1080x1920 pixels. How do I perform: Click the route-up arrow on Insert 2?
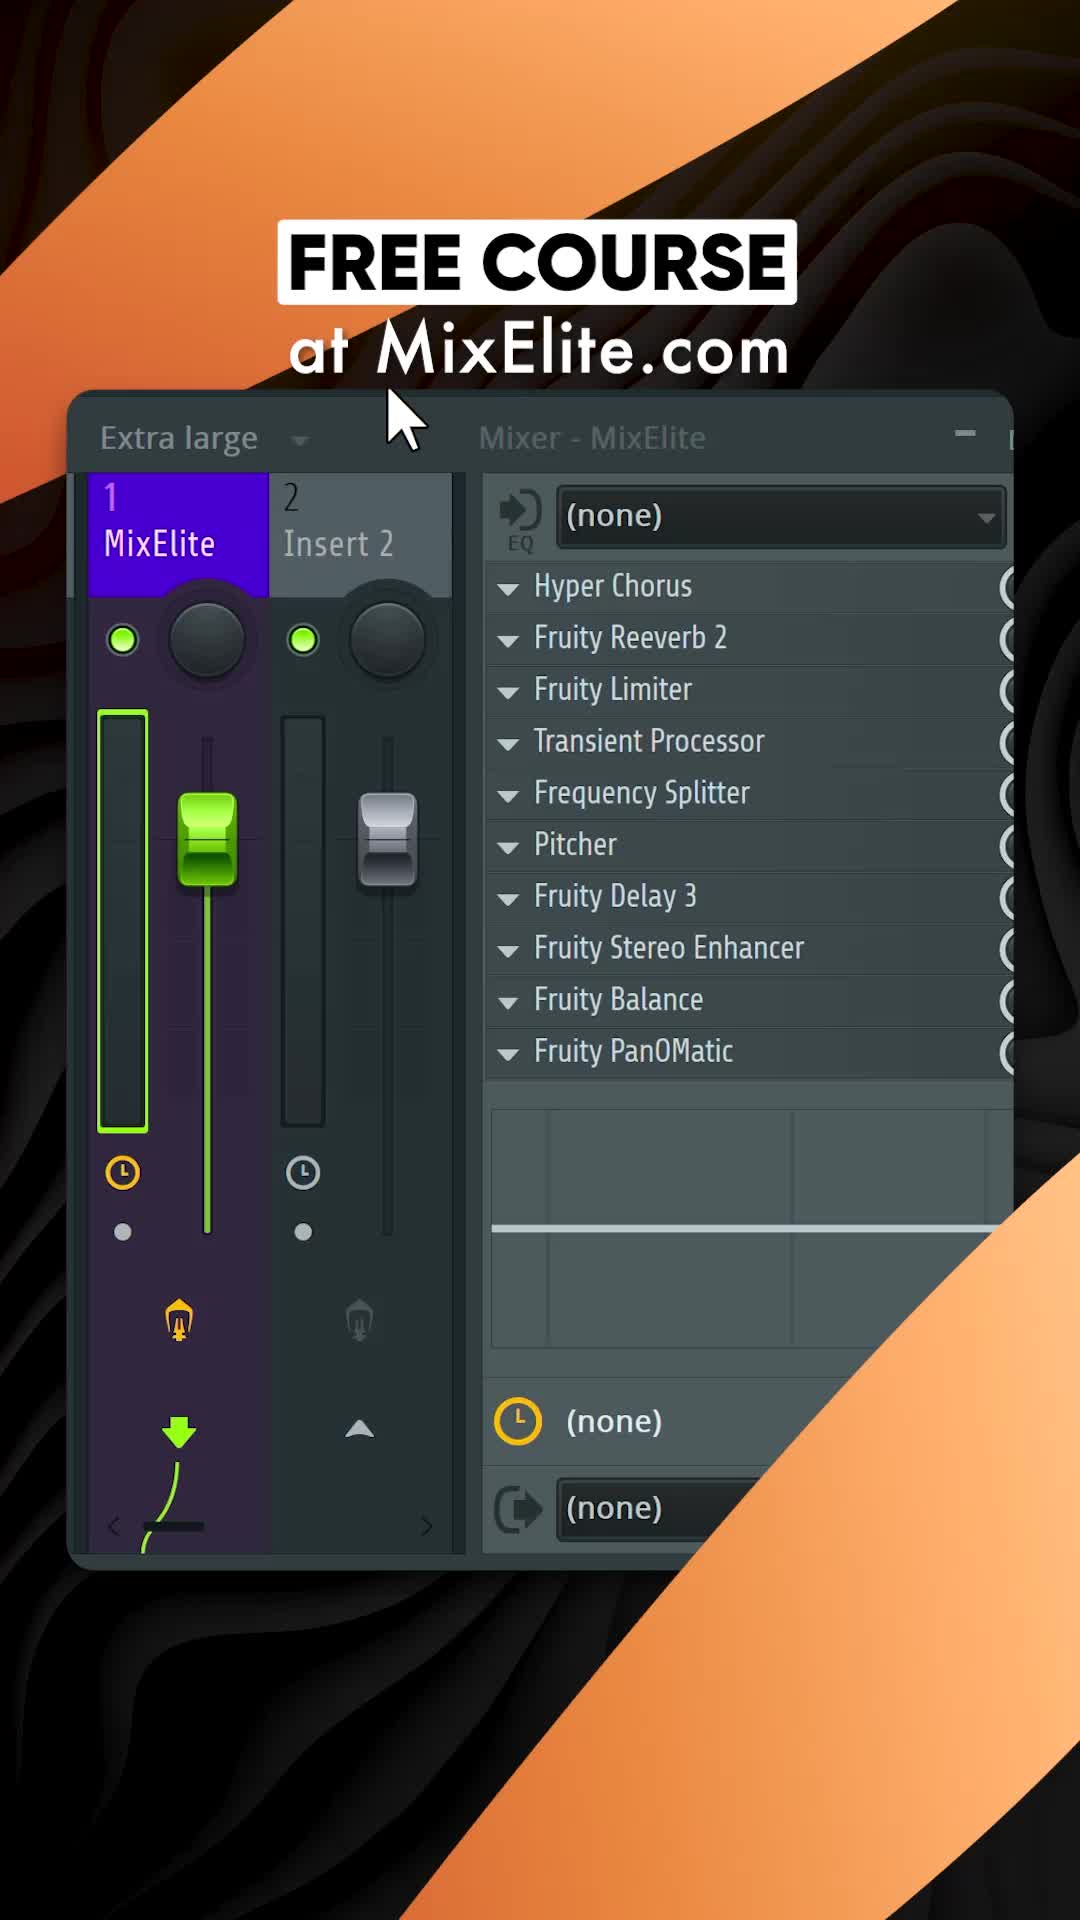(x=359, y=1429)
